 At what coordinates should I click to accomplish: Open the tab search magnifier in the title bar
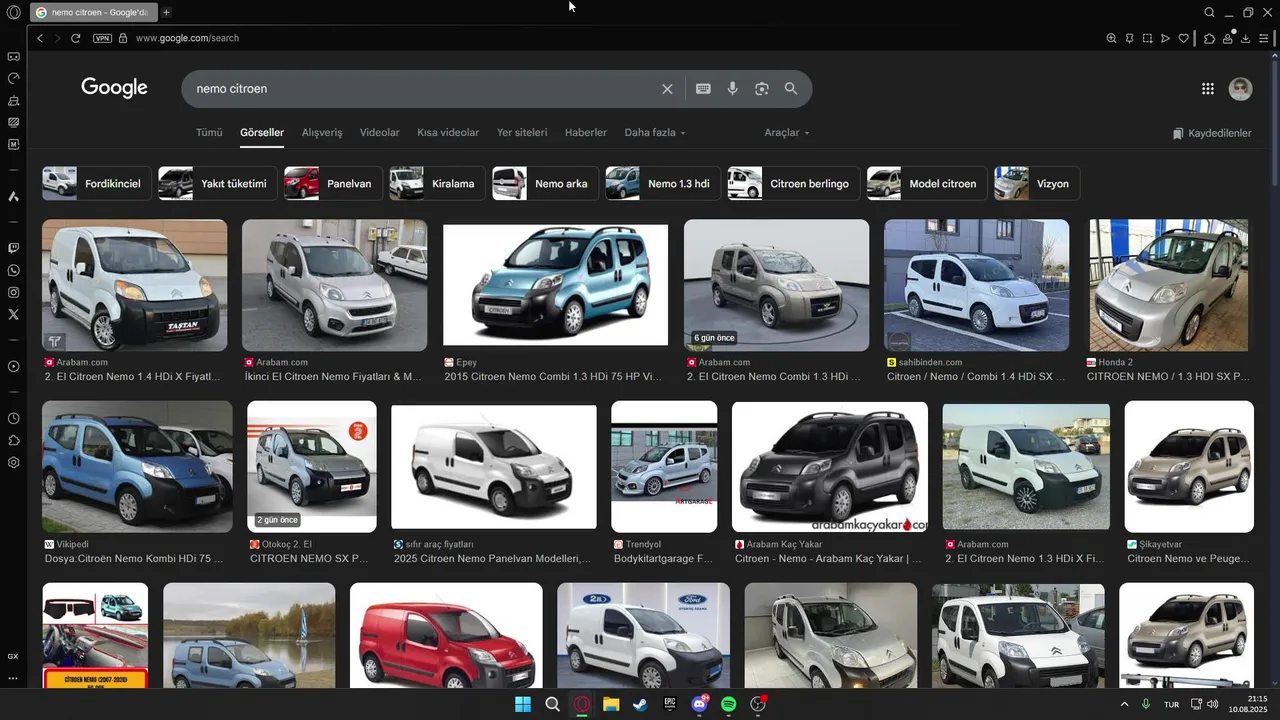[1210, 12]
